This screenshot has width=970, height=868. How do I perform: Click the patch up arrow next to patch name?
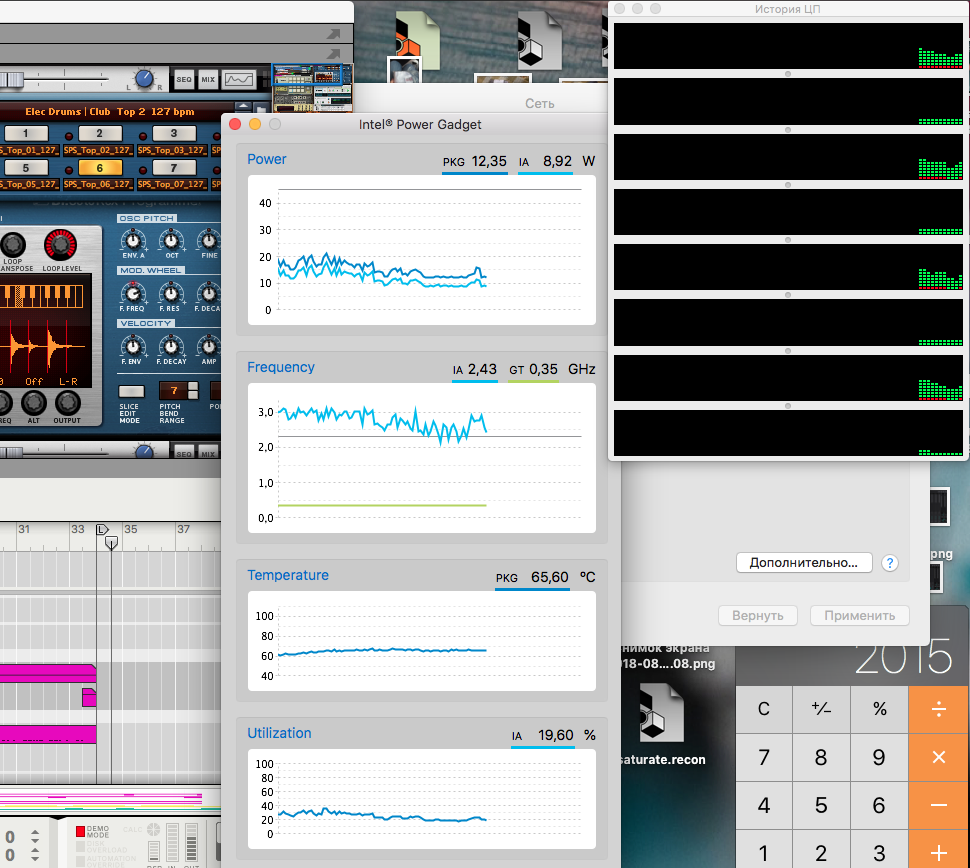pyautogui.click(x=244, y=106)
